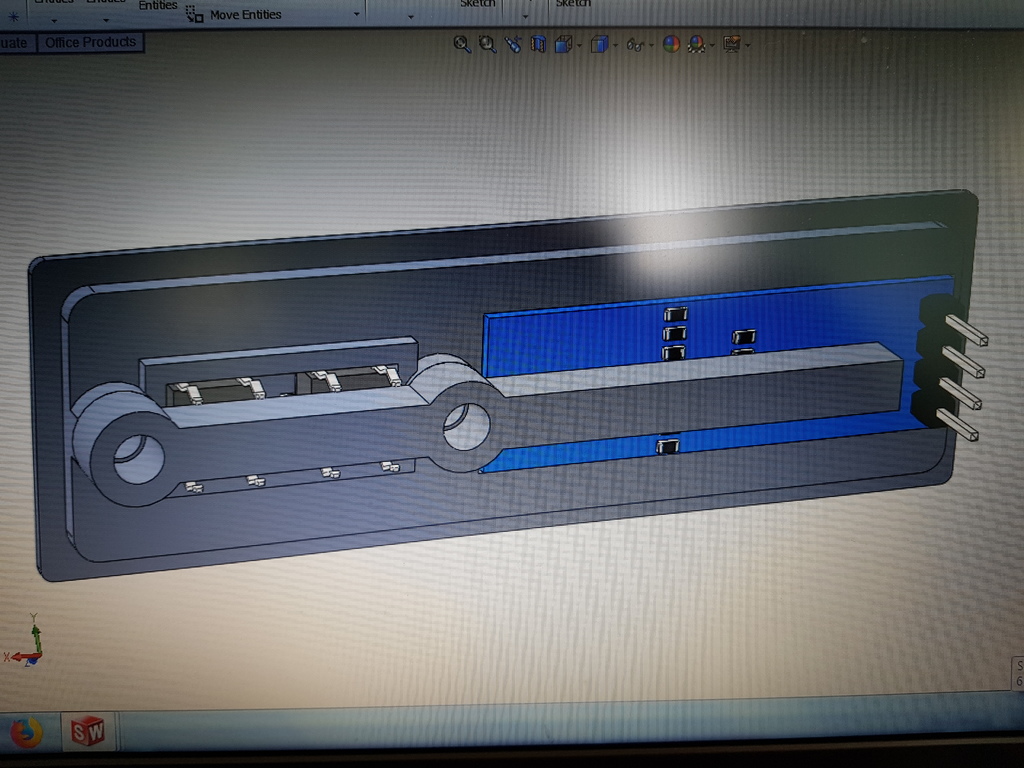Expand the Display Style dropdown arrow
Viewport: 1024px width, 768px height.
(615, 44)
